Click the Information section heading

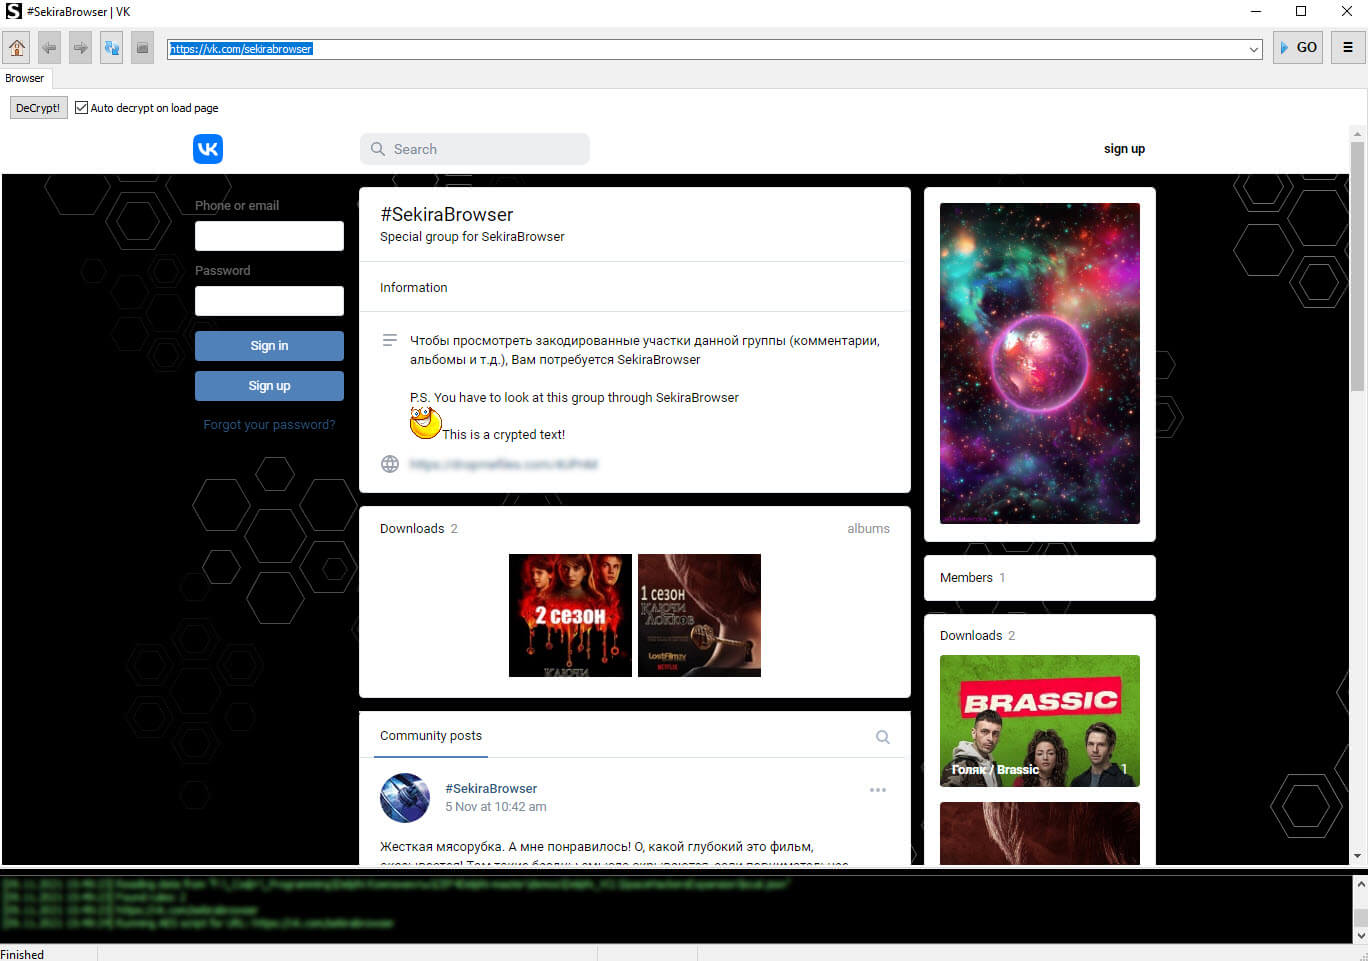[413, 288]
